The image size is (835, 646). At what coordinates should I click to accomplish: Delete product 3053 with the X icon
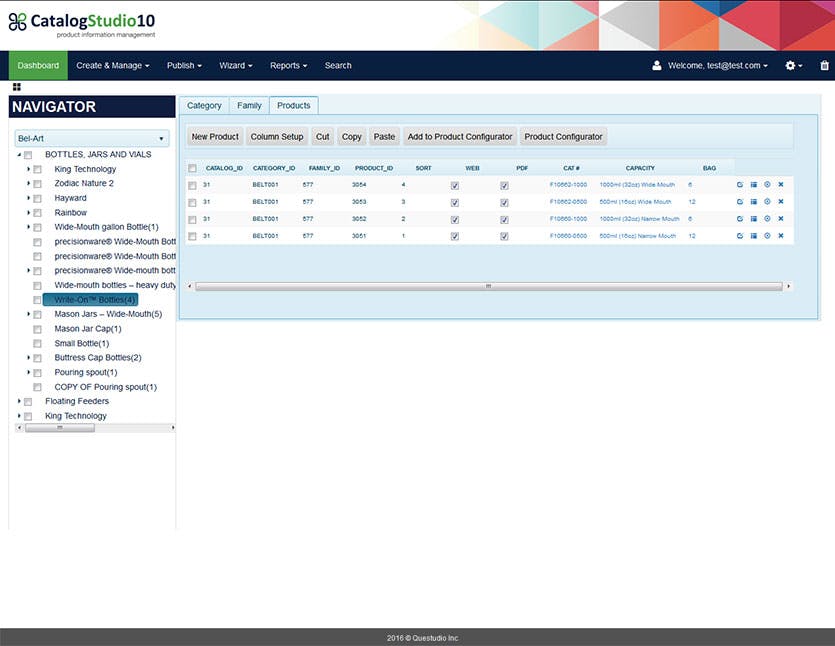tap(781, 201)
